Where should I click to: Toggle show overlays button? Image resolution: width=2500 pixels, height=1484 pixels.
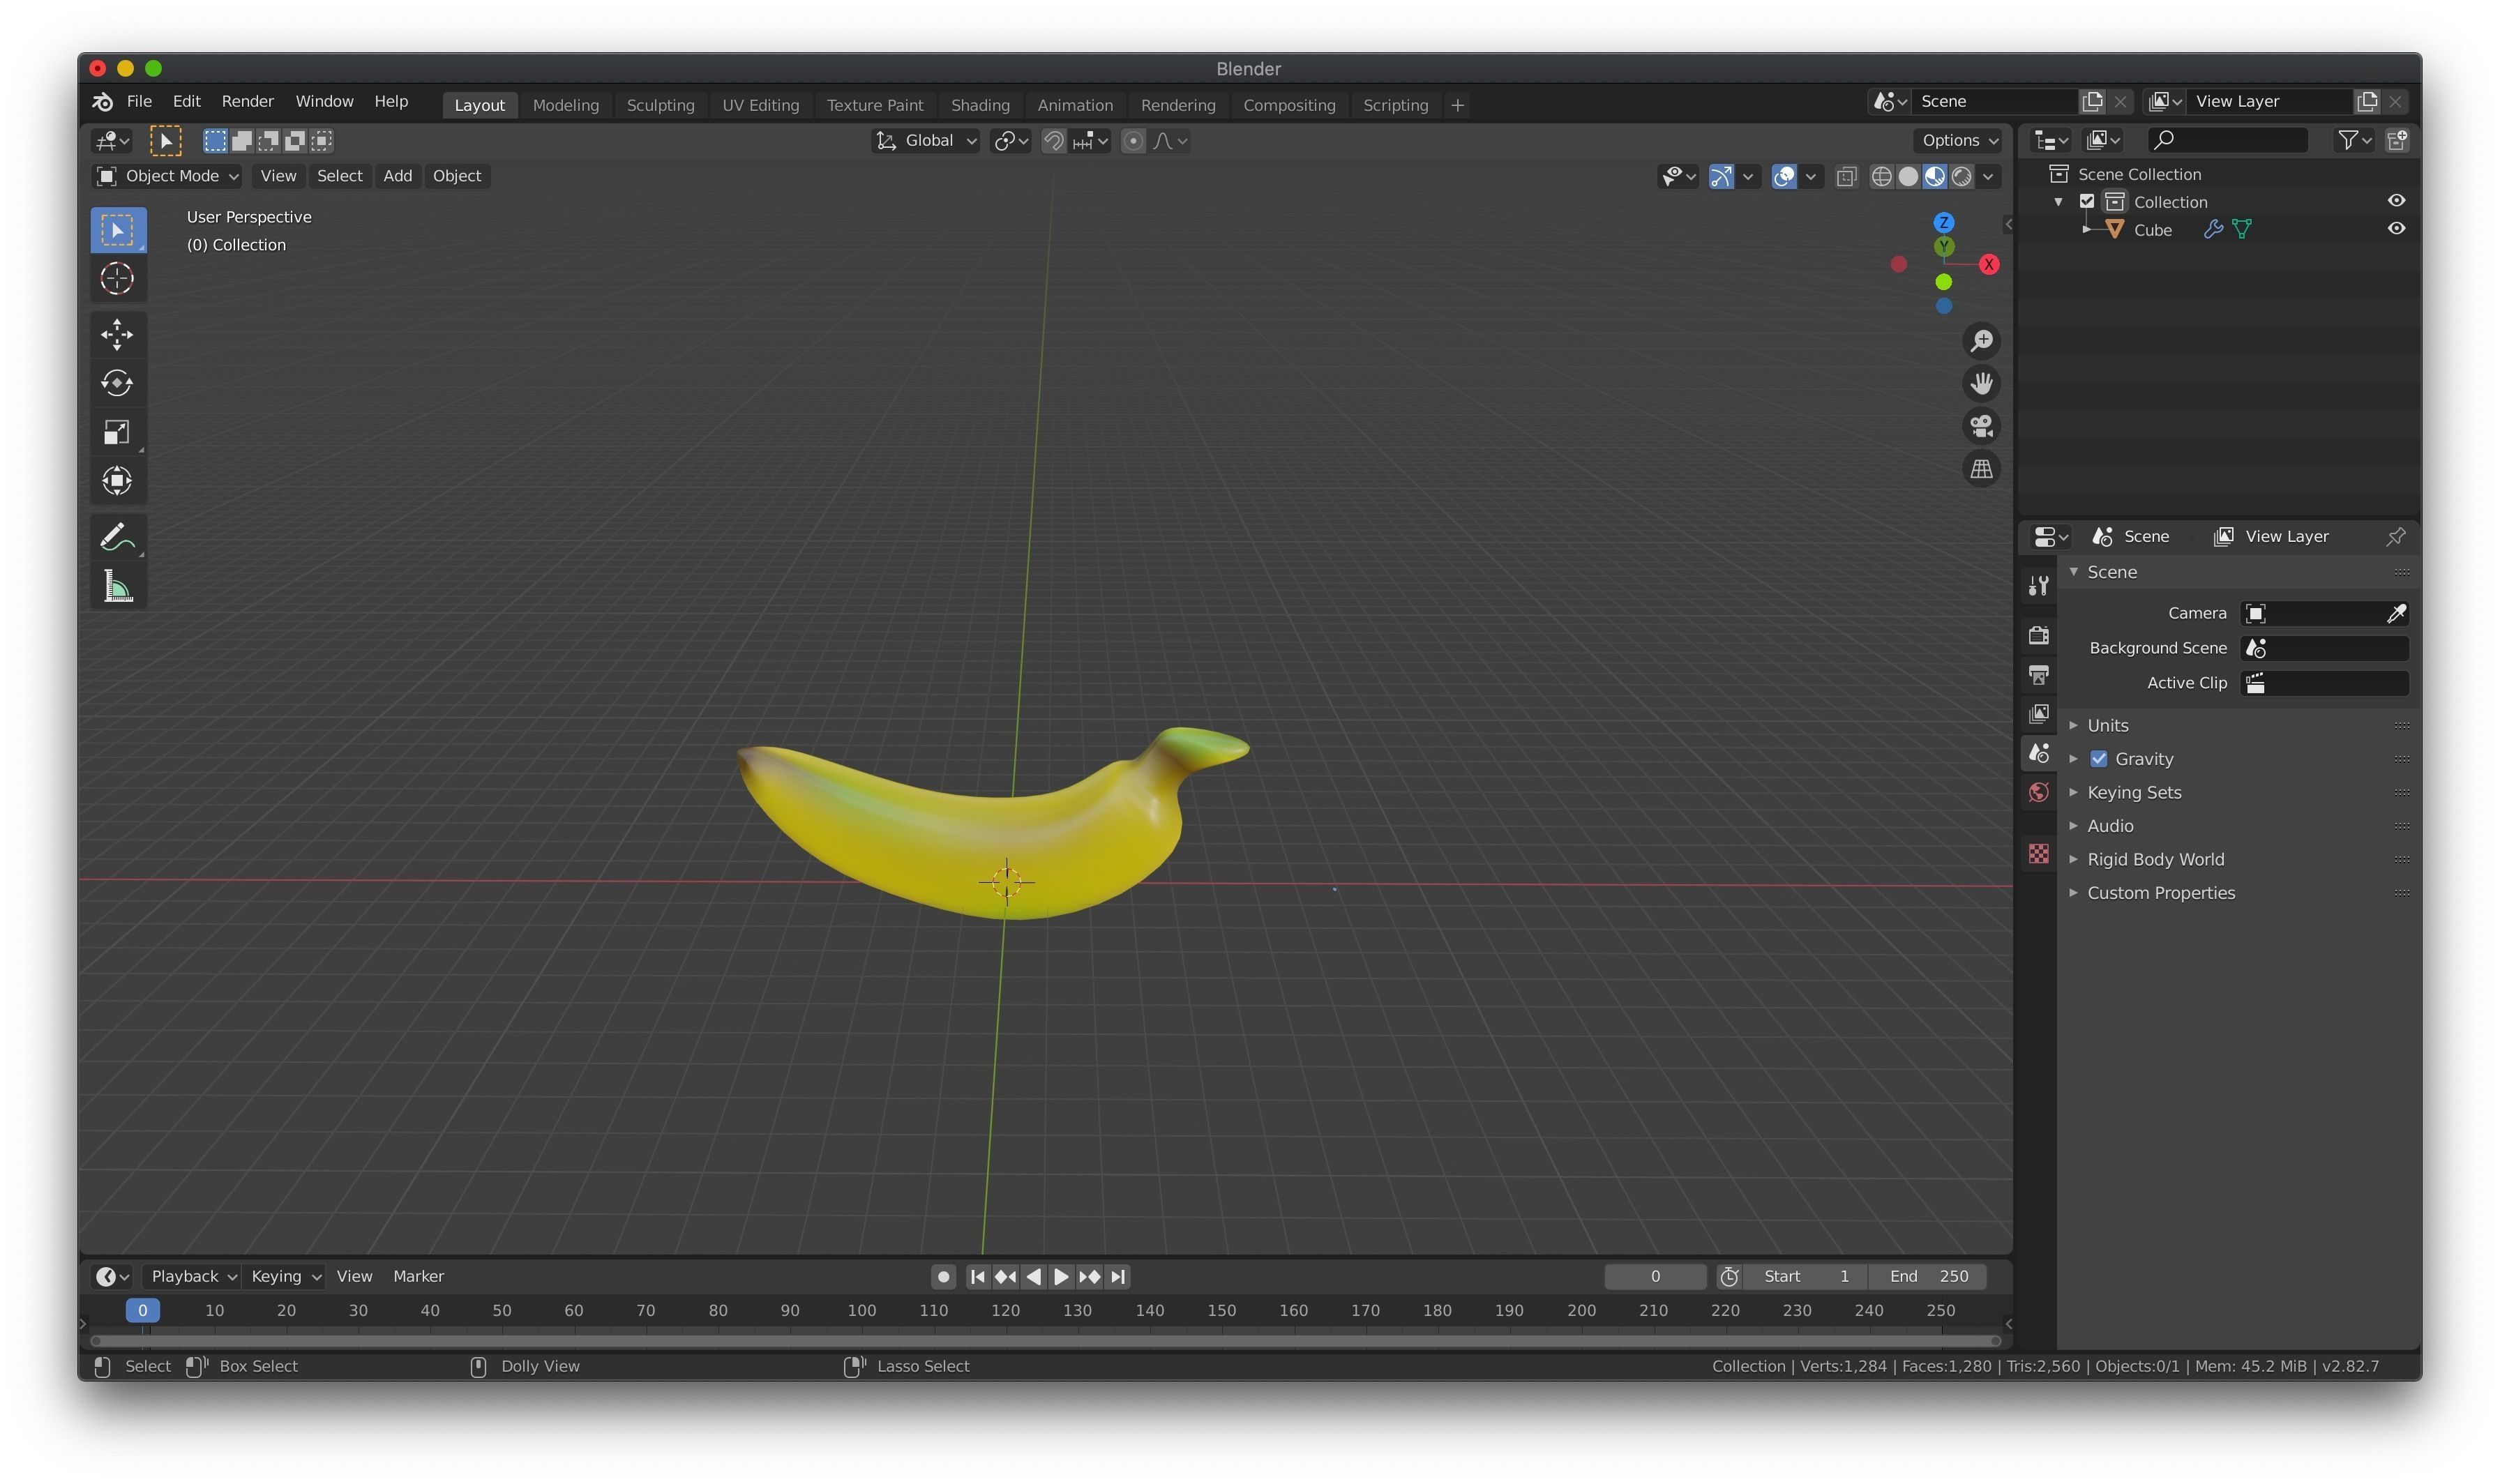pos(1784,177)
